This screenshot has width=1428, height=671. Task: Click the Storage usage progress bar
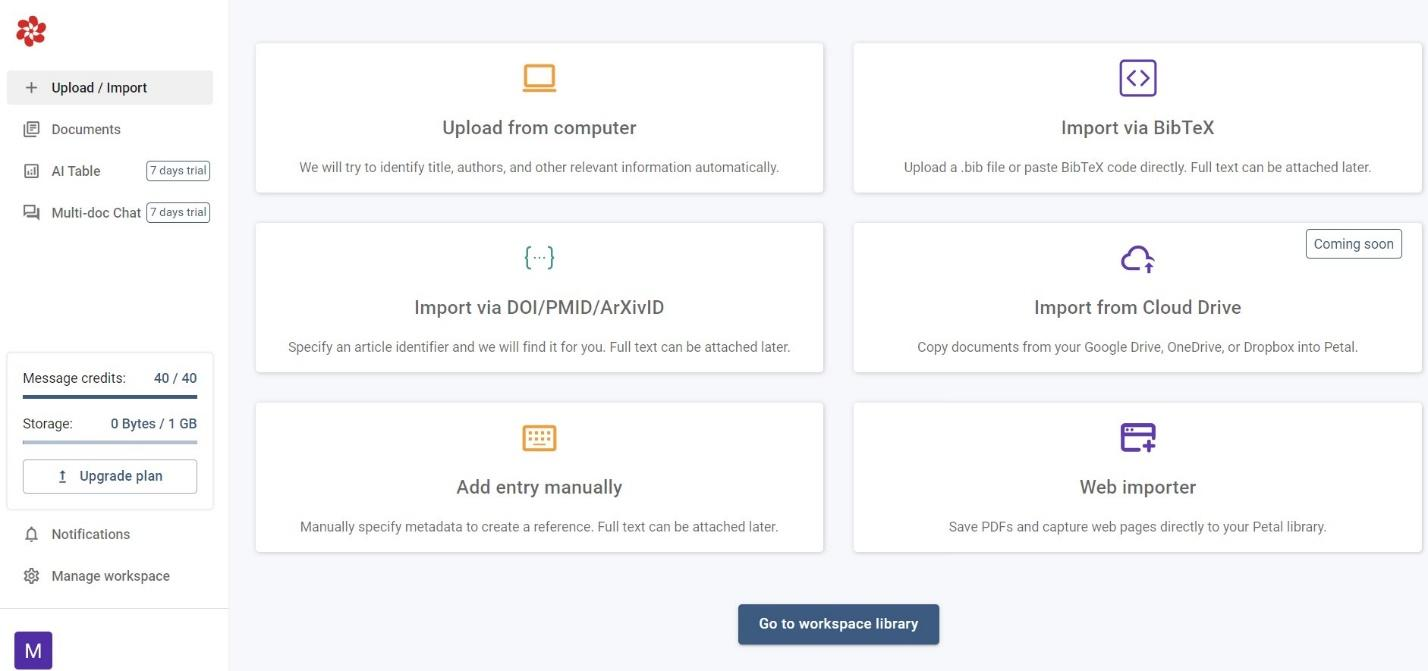click(x=110, y=442)
